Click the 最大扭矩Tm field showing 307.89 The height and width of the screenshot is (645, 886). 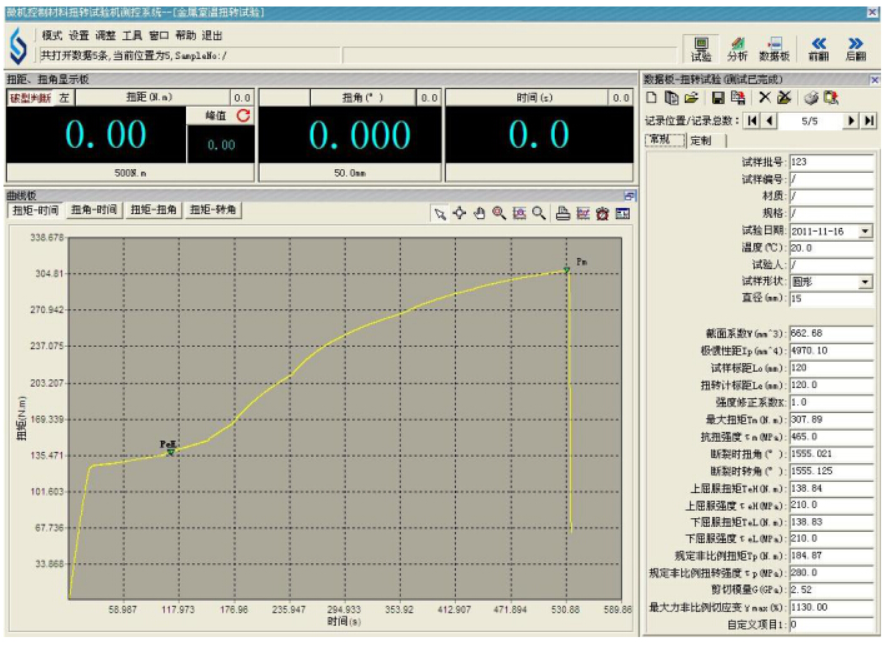[x=831, y=419]
